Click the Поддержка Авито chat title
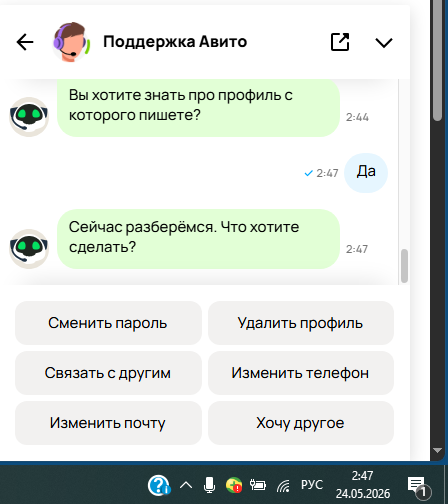The image size is (448, 504). [x=175, y=42]
